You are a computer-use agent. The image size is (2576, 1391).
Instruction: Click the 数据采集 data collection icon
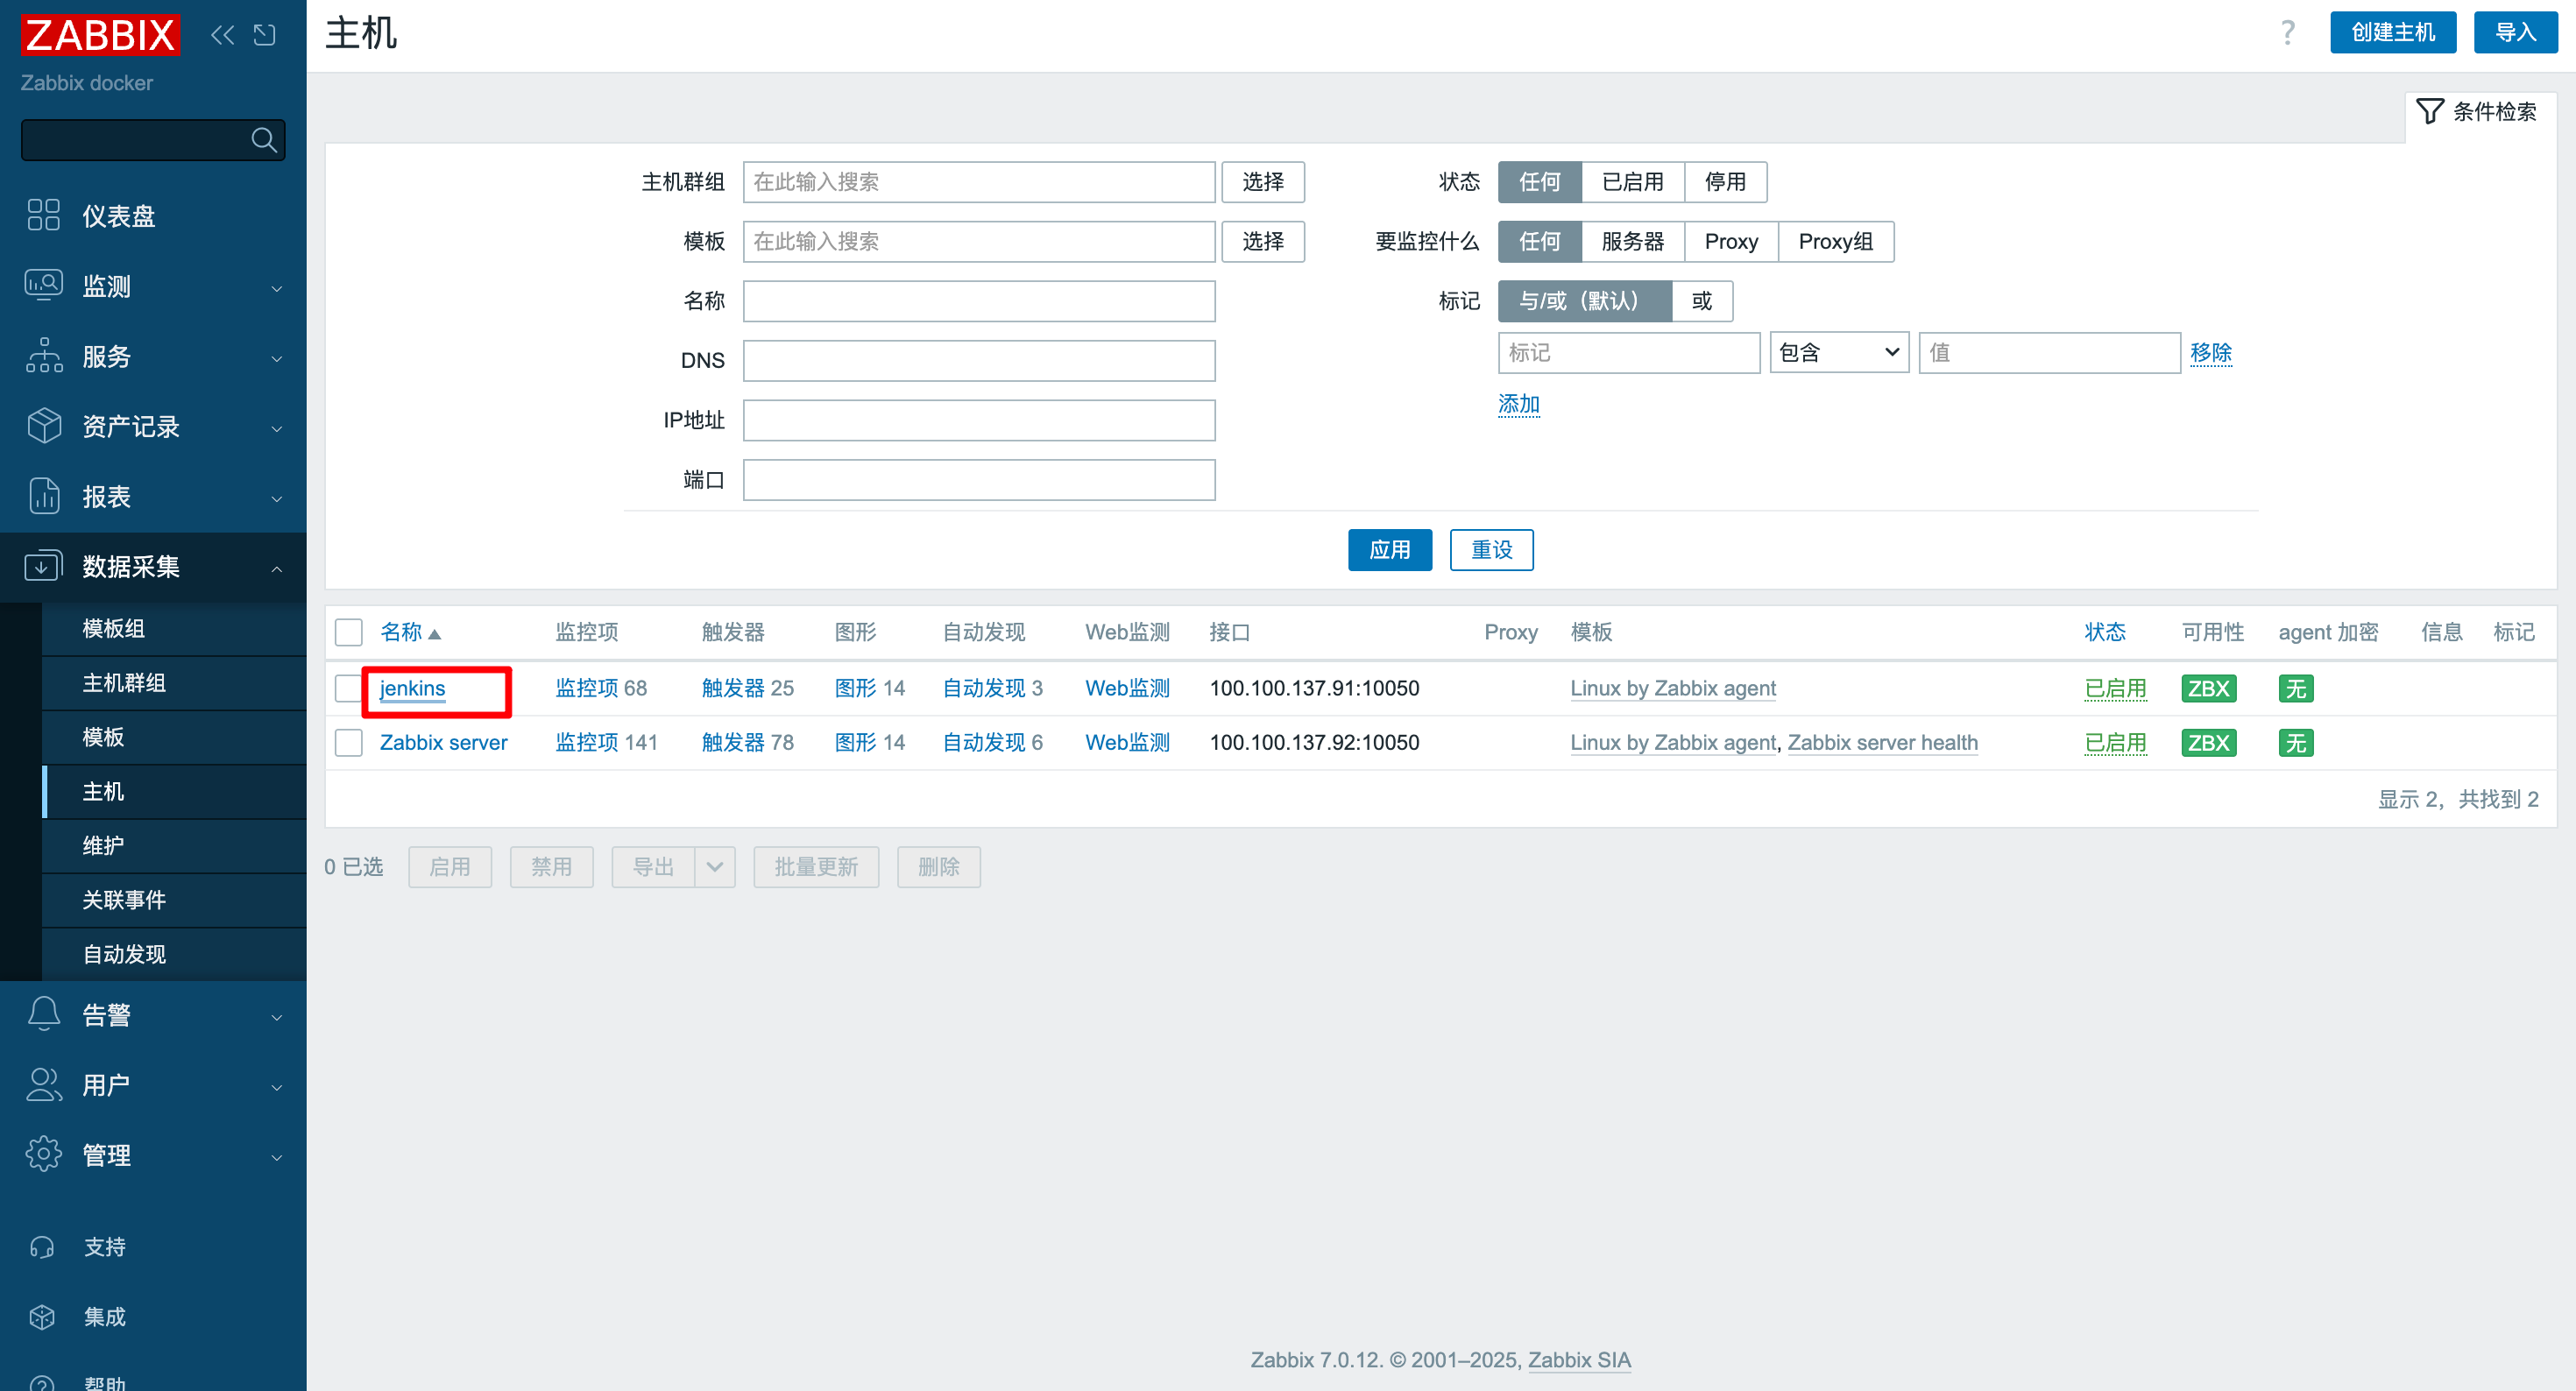pyautogui.click(x=44, y=565)
